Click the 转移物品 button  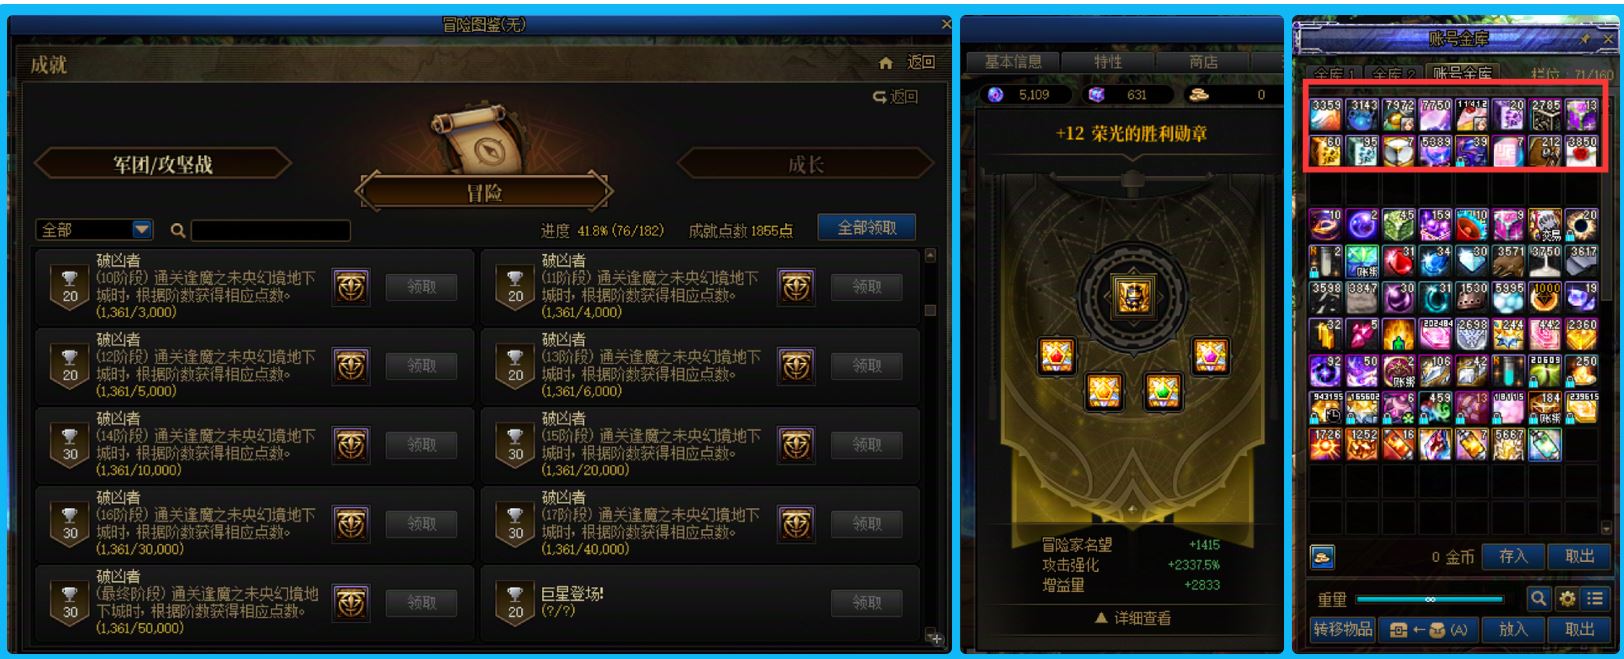[1343, 629]
